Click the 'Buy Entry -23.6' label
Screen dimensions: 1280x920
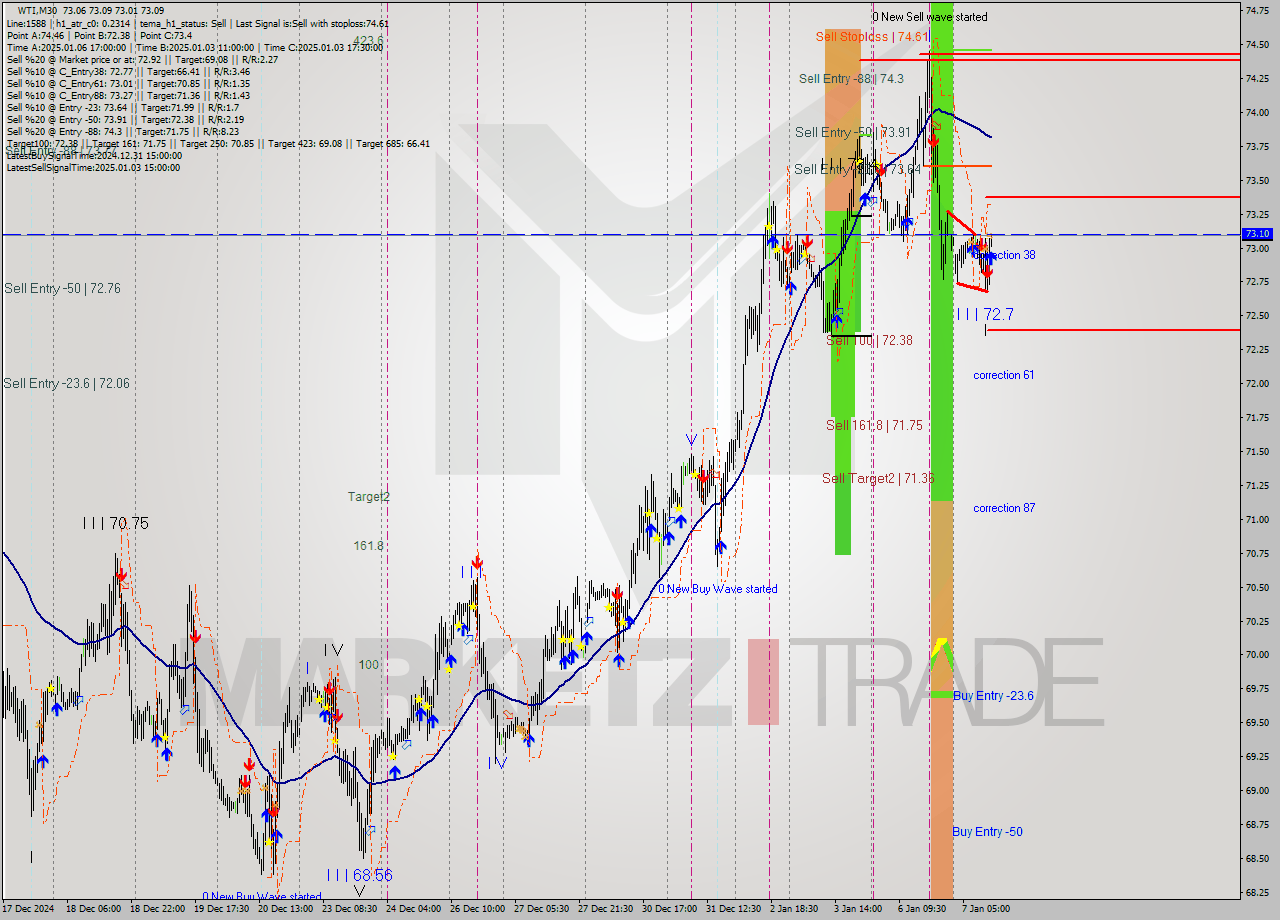(x=993, y=696)
